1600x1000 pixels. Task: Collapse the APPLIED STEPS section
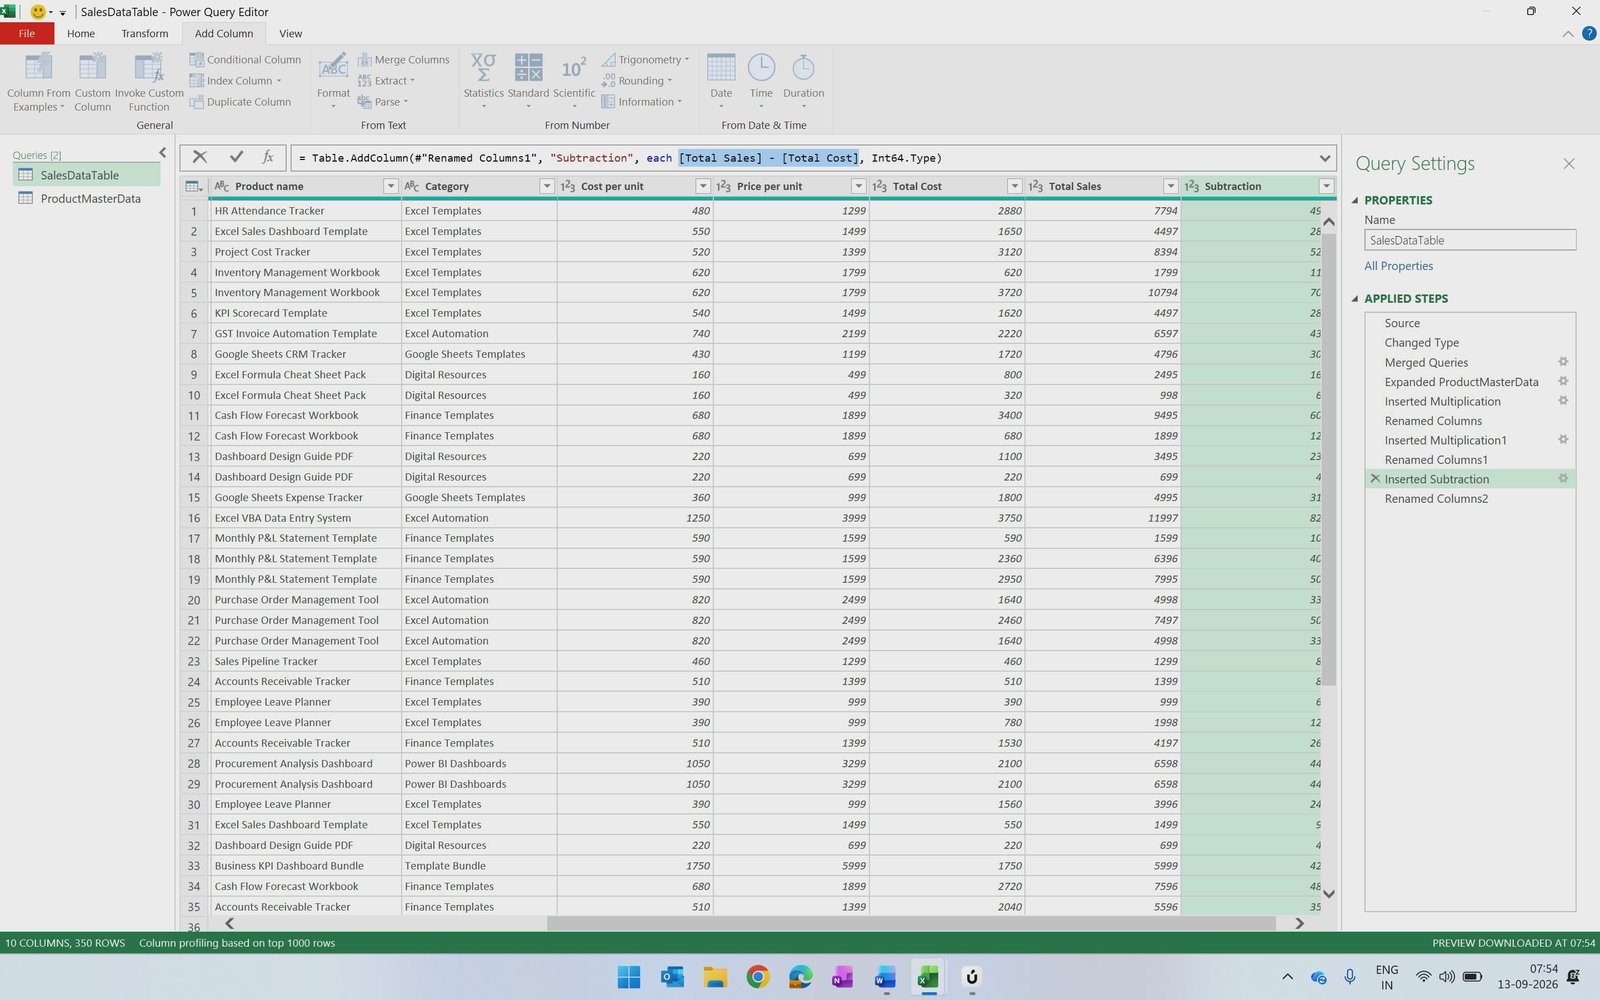click(x=1355, y=298)
